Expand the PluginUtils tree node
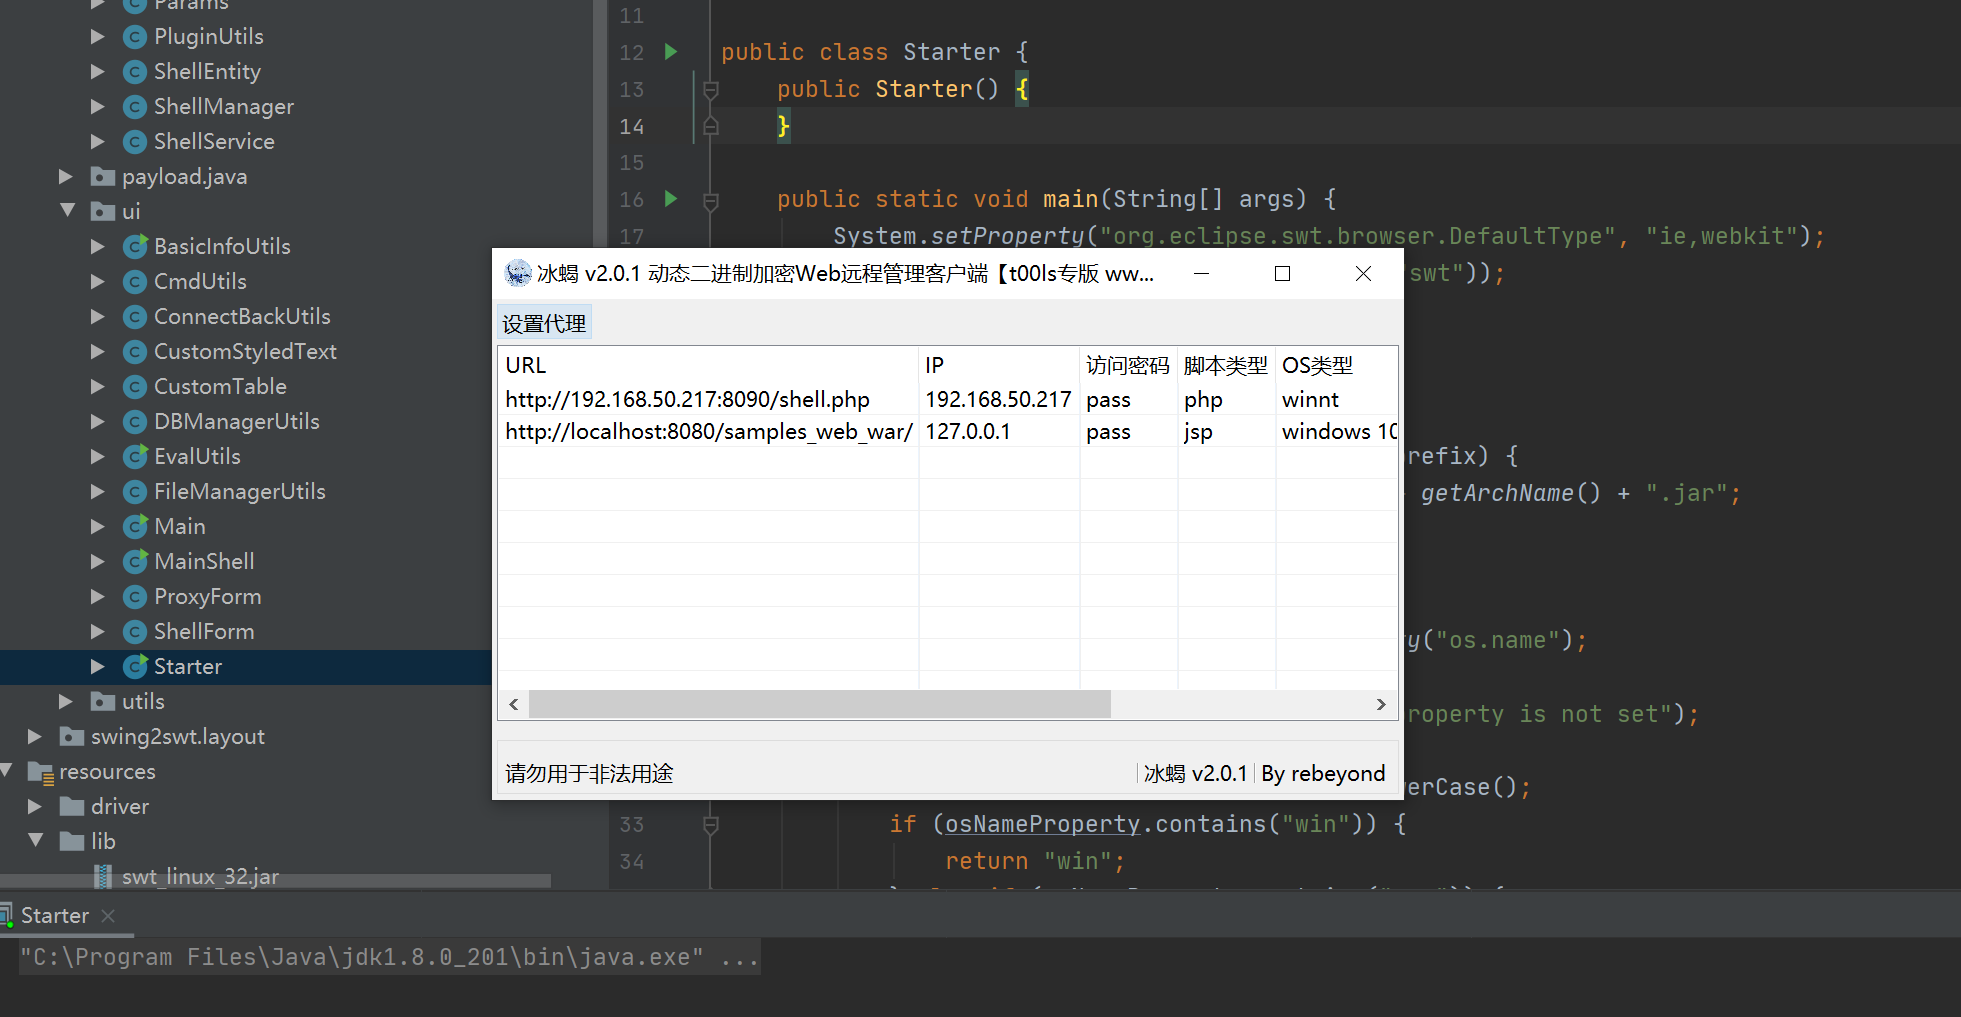Image resolution: width=1961 pixels, height=1017 pixels. click(97, 37)
